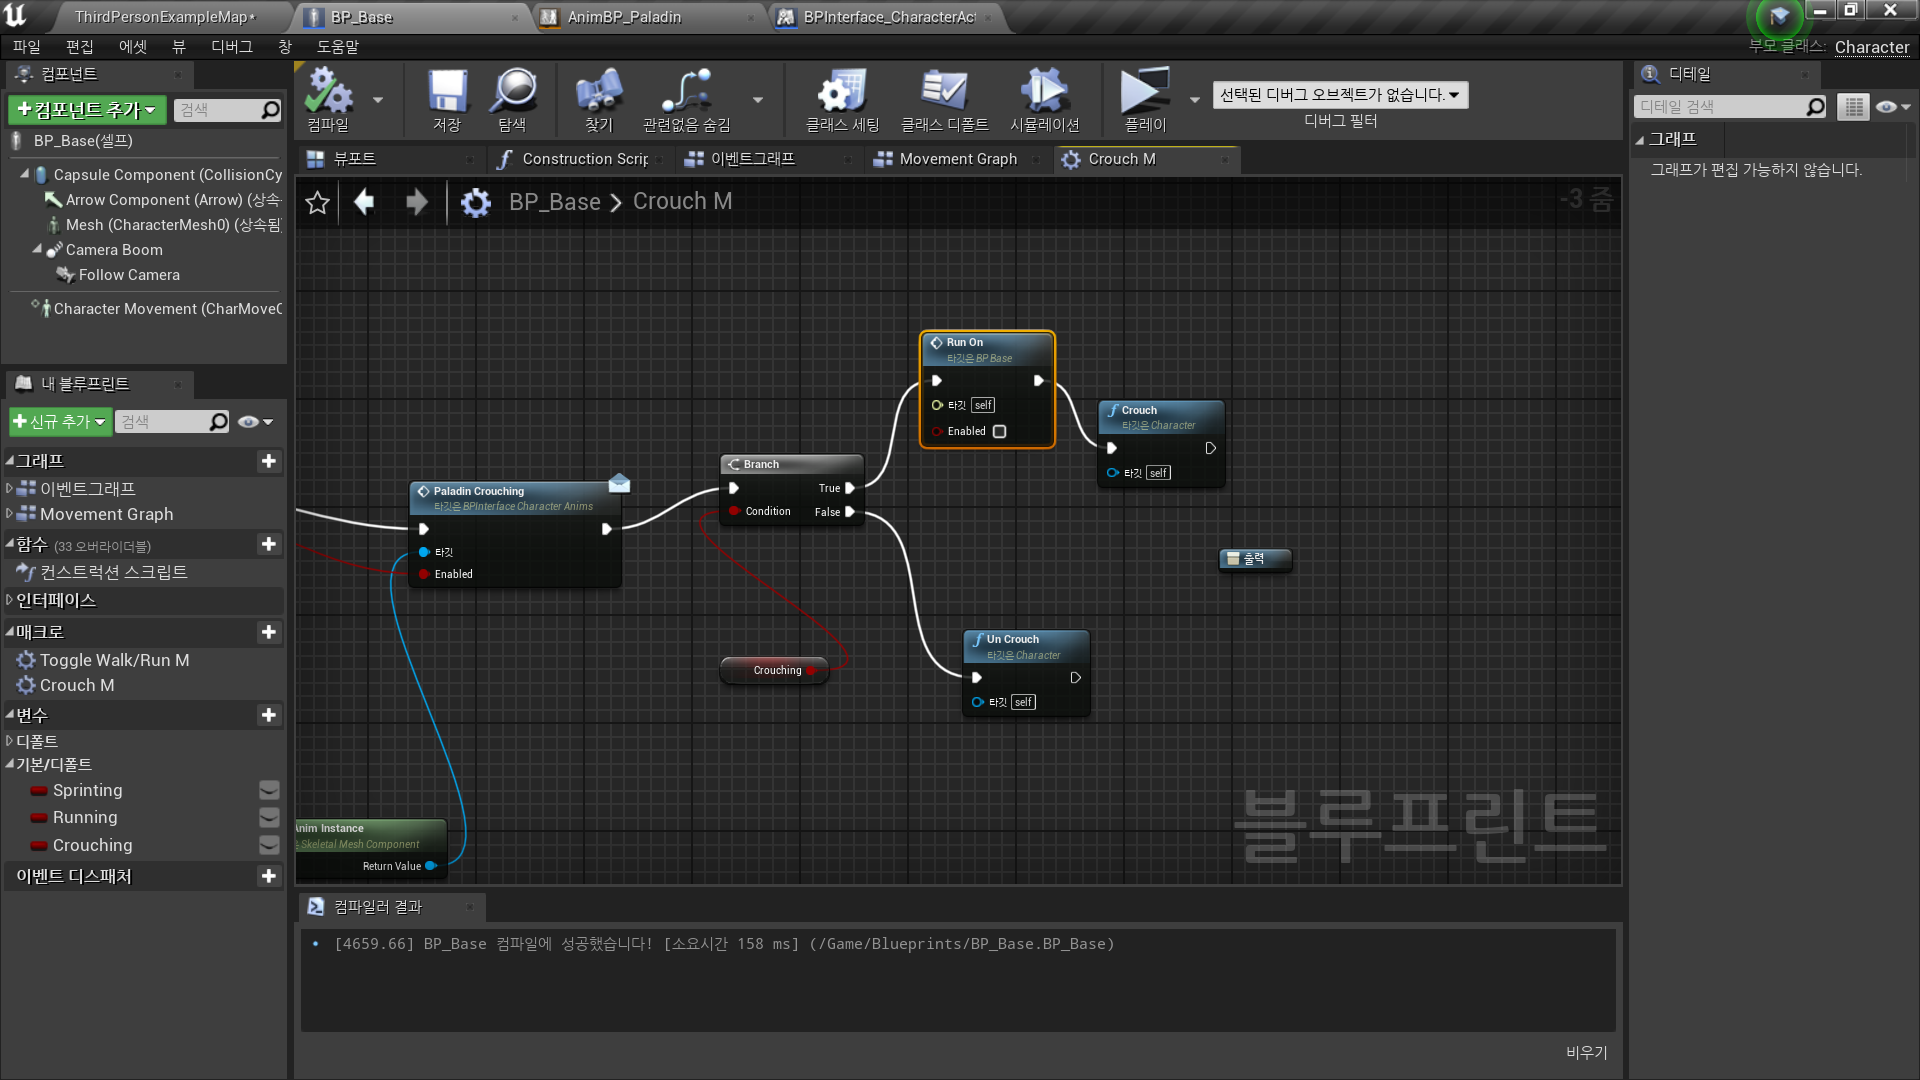
Task: Favorite this graph with star icon
Action: [x=317, y=203]
